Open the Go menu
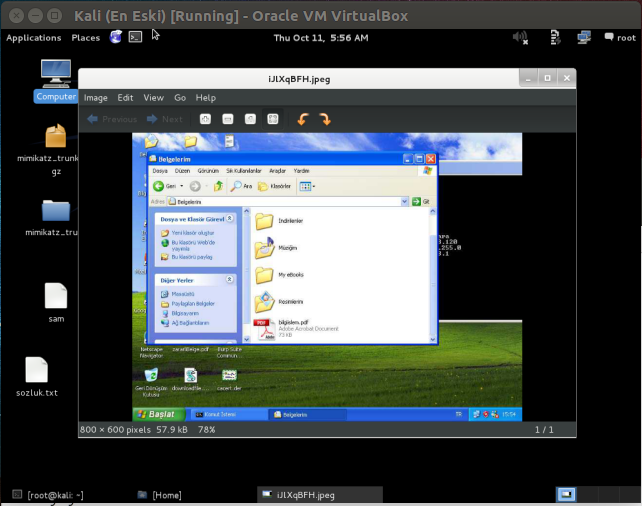The width and height of the screenshot is (642, 506). coord(180,98)
